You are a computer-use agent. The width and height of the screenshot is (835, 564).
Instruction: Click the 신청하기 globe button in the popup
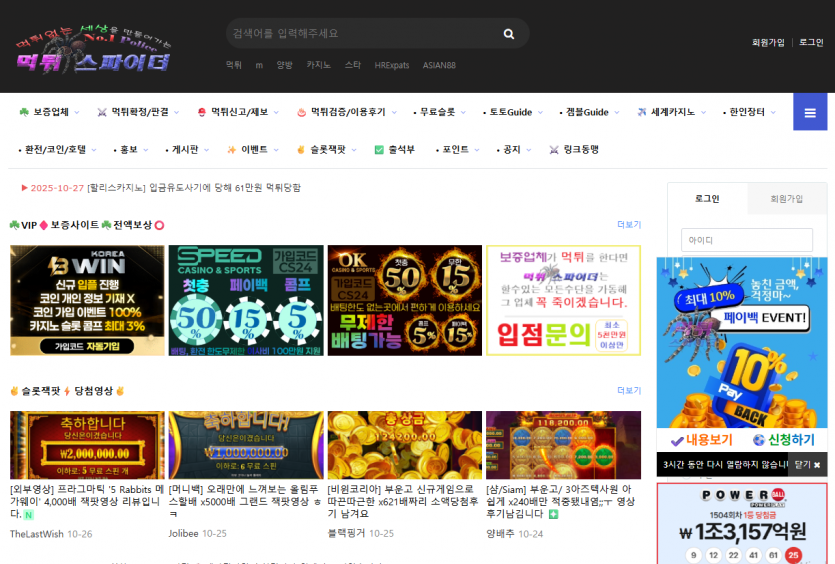click(x=783, y=440)
